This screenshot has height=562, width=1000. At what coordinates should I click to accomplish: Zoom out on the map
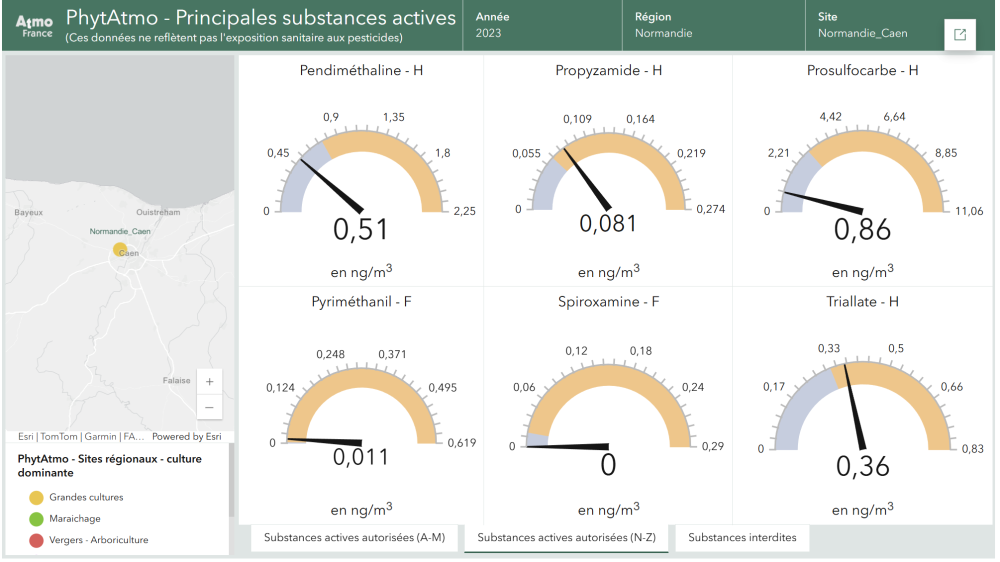pos(209,407)
